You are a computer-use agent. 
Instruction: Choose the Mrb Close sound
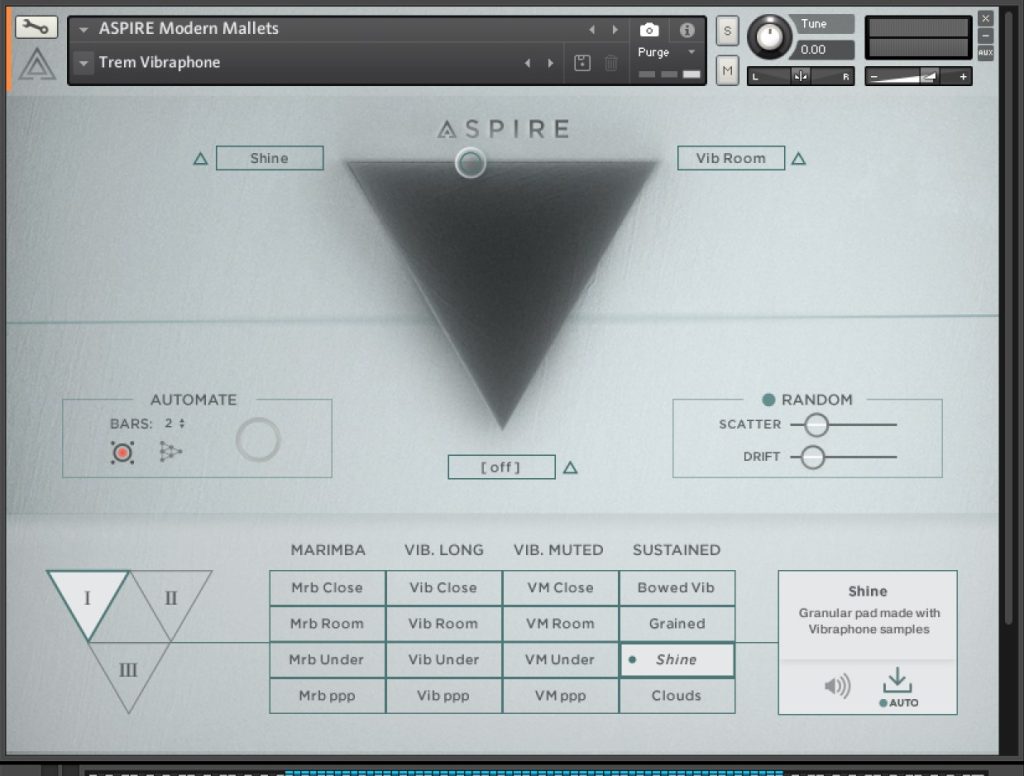coord(327,588)
